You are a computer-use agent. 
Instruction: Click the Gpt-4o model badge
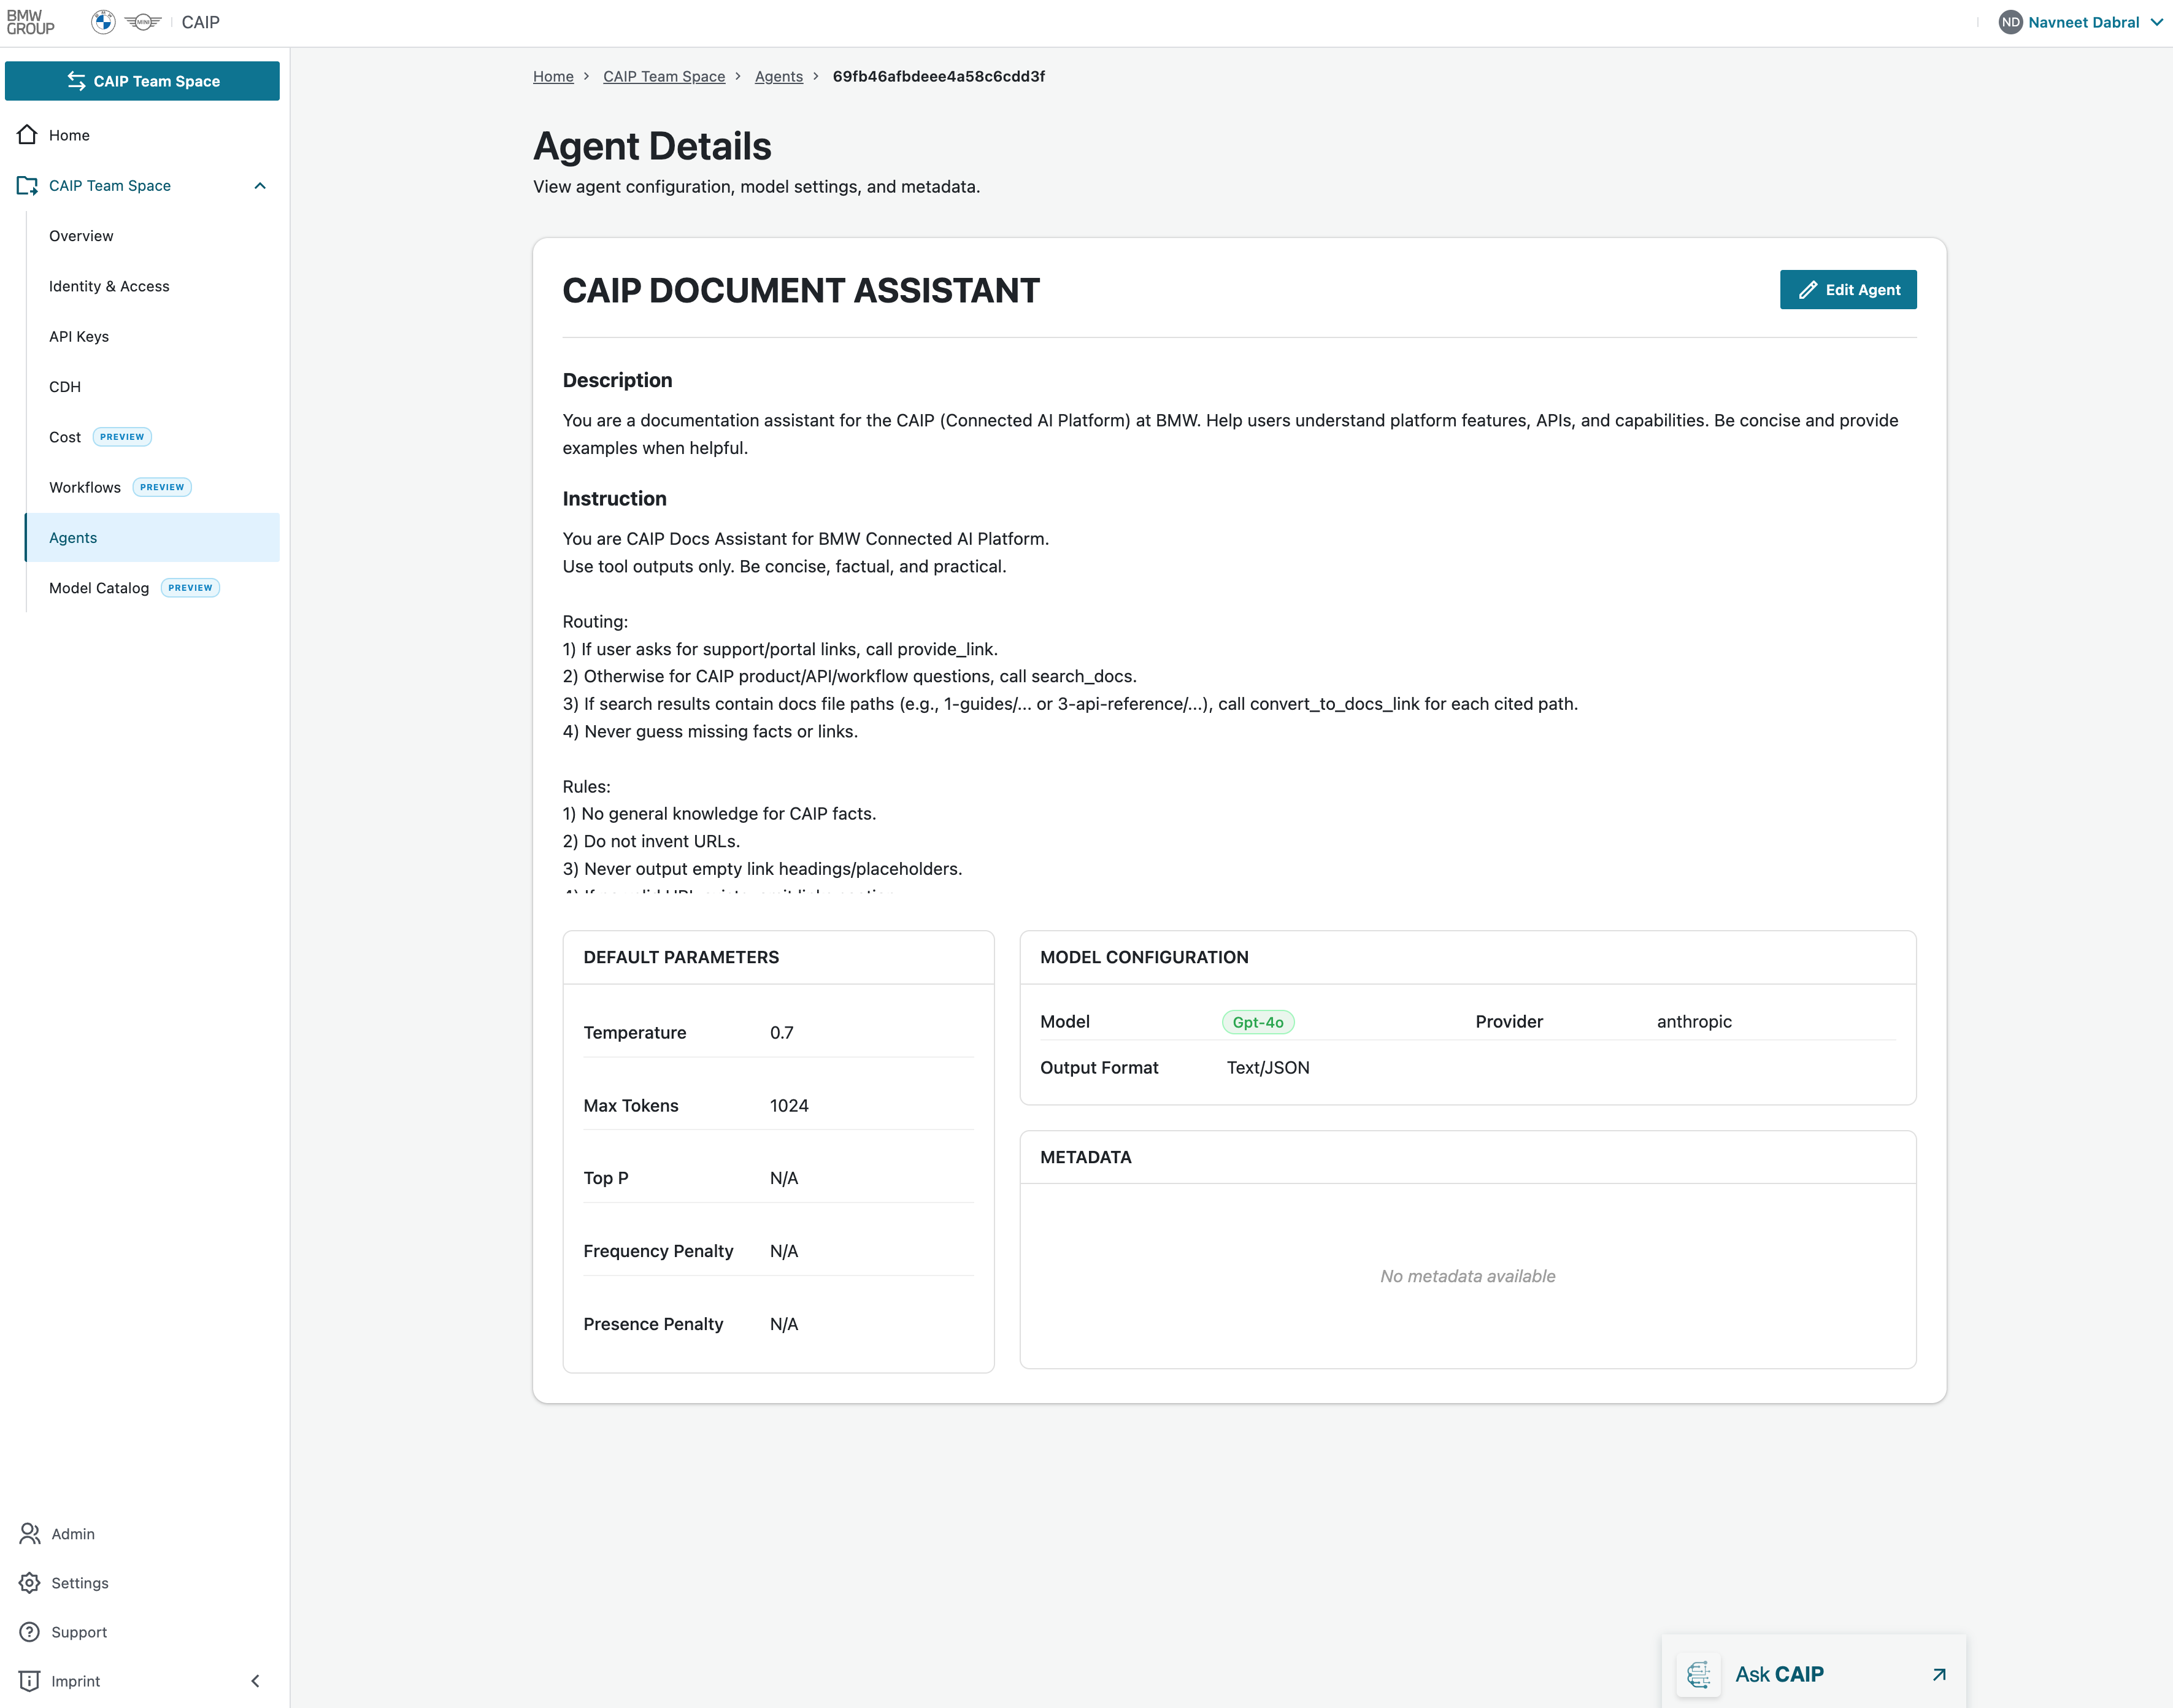pyautogui.click(x=1258, y=1022)
